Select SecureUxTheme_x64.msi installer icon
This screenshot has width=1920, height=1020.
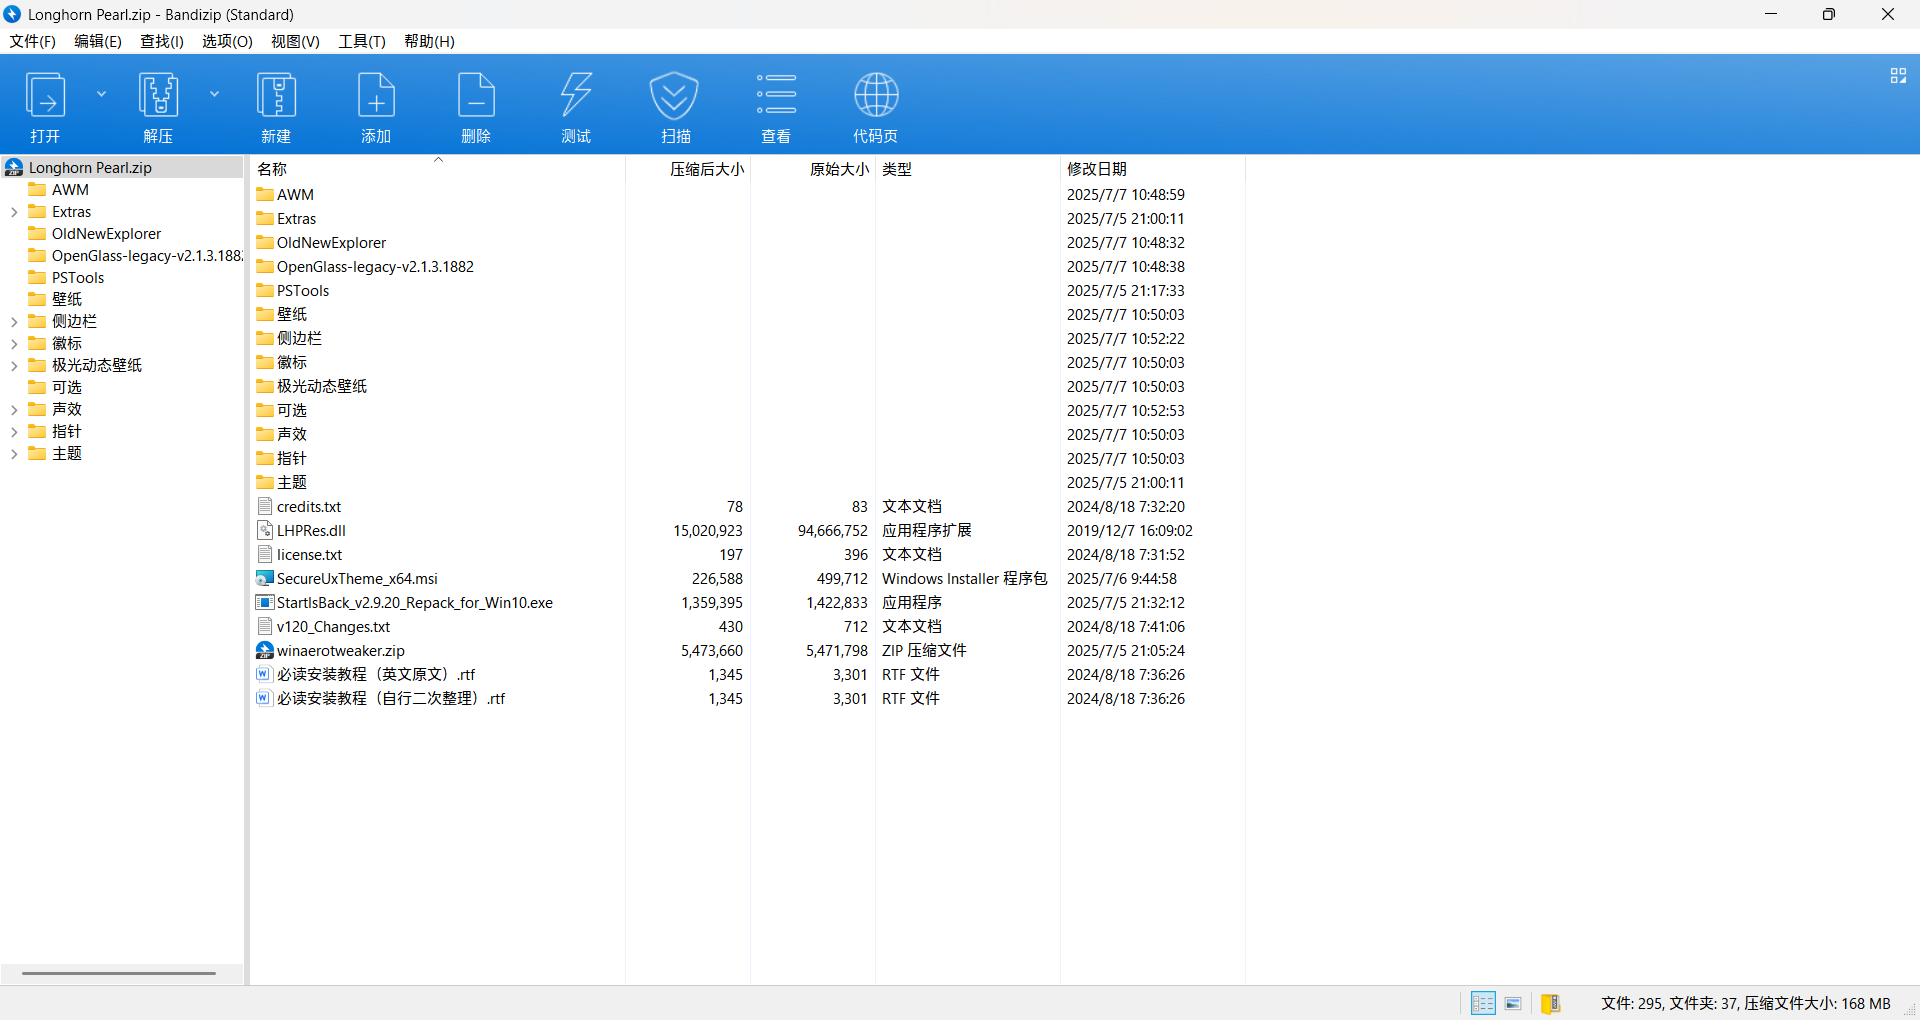(265, 579)
